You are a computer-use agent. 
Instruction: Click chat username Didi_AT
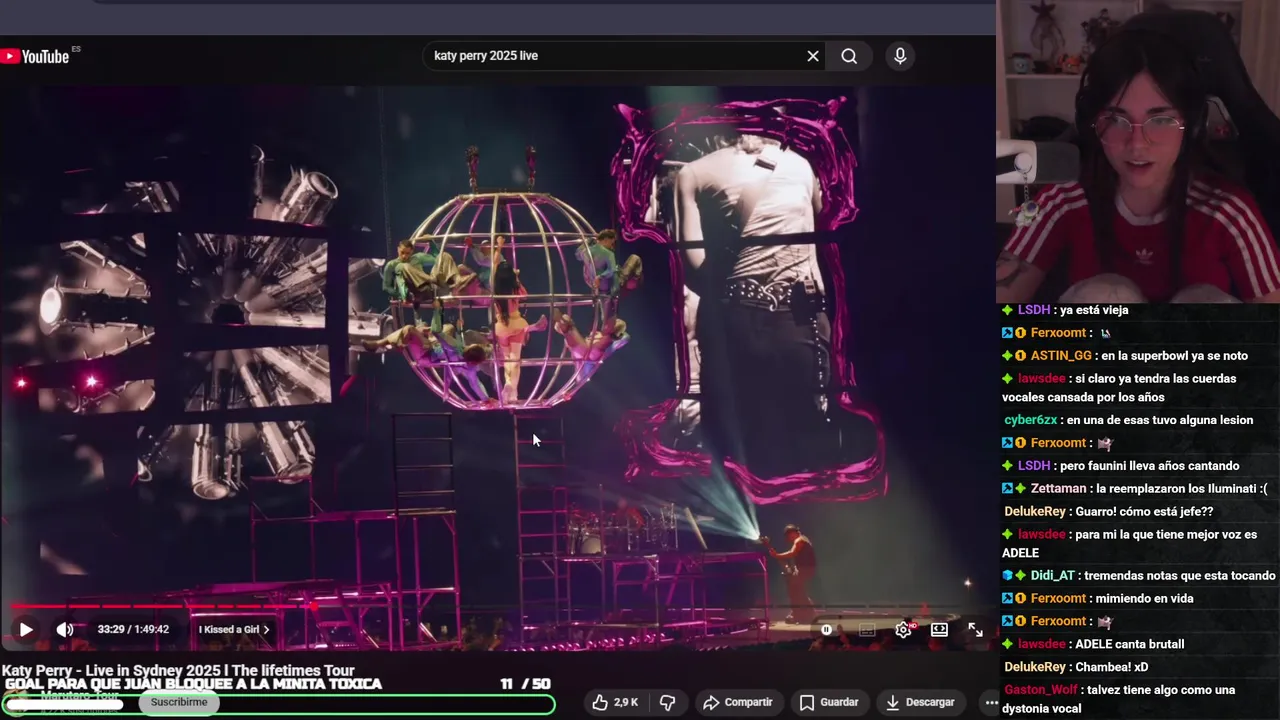click(1053, 576)
